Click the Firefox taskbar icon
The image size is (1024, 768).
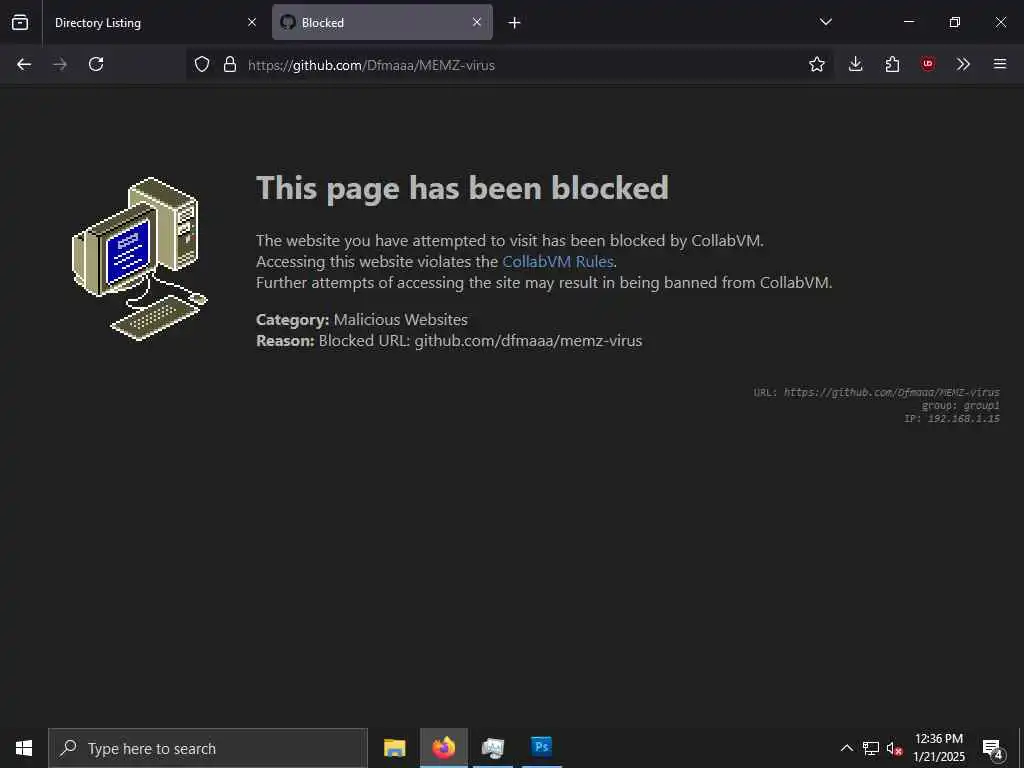pos(444,748)
